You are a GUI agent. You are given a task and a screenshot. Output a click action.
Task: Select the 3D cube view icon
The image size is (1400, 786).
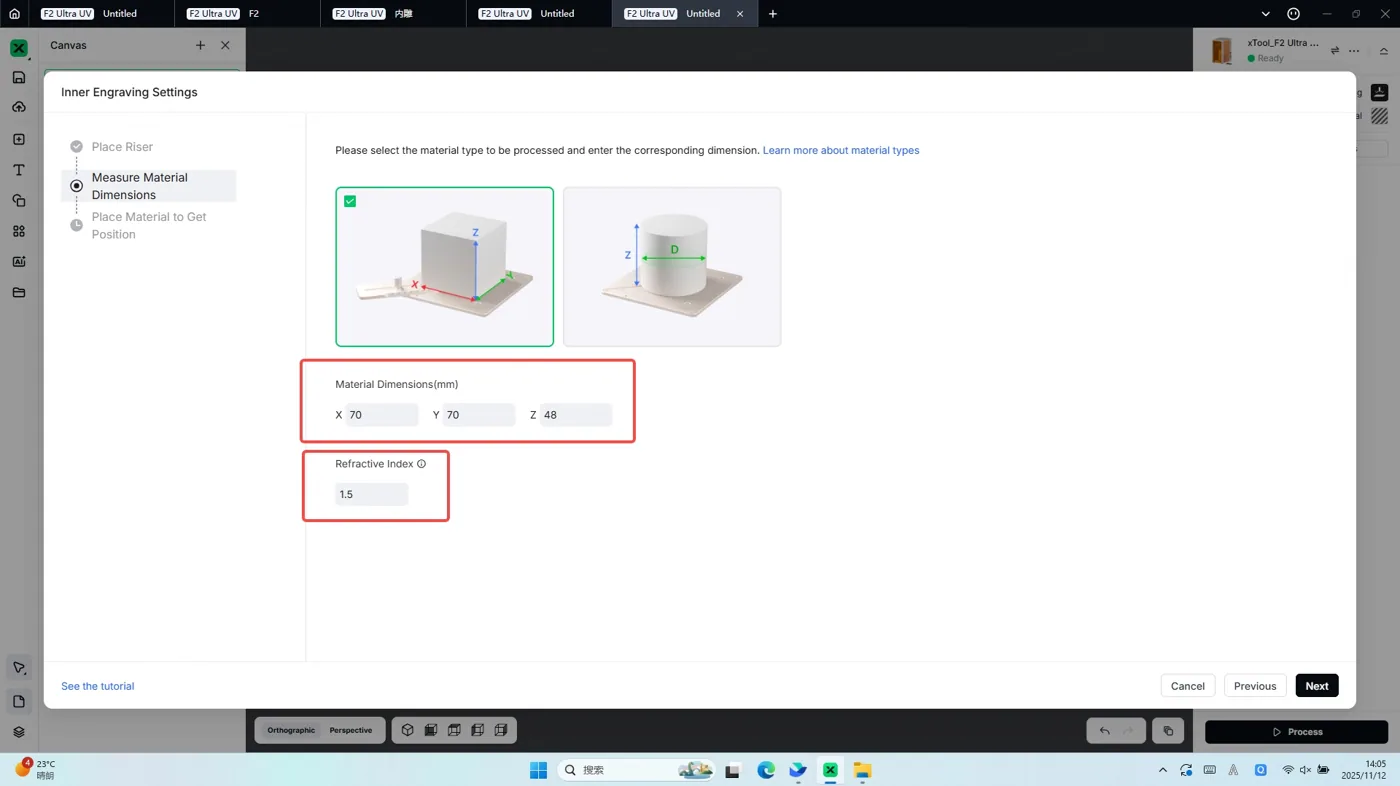407,730
